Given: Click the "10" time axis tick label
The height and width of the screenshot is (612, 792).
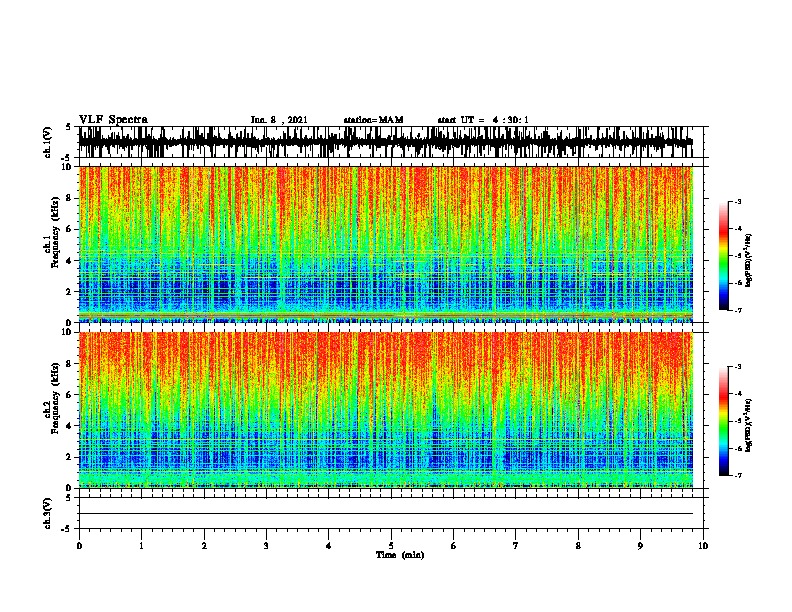Looking at the screenshot, I should [x=703, y=545].
